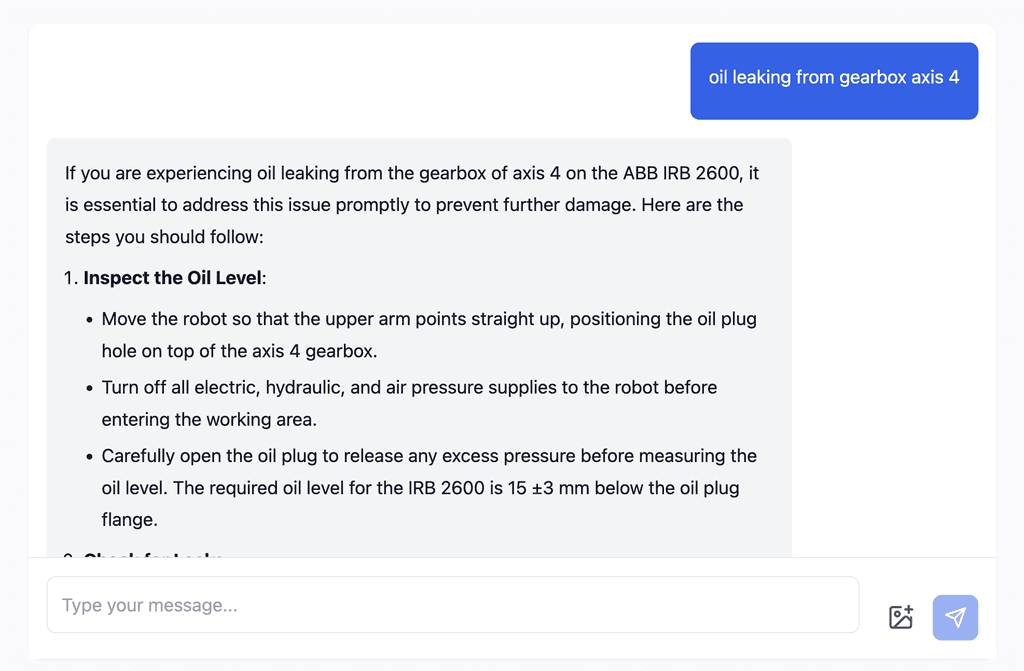Open the image upload icon
The height and width of the screenshot is (671, 1024).
coord(901,617)
